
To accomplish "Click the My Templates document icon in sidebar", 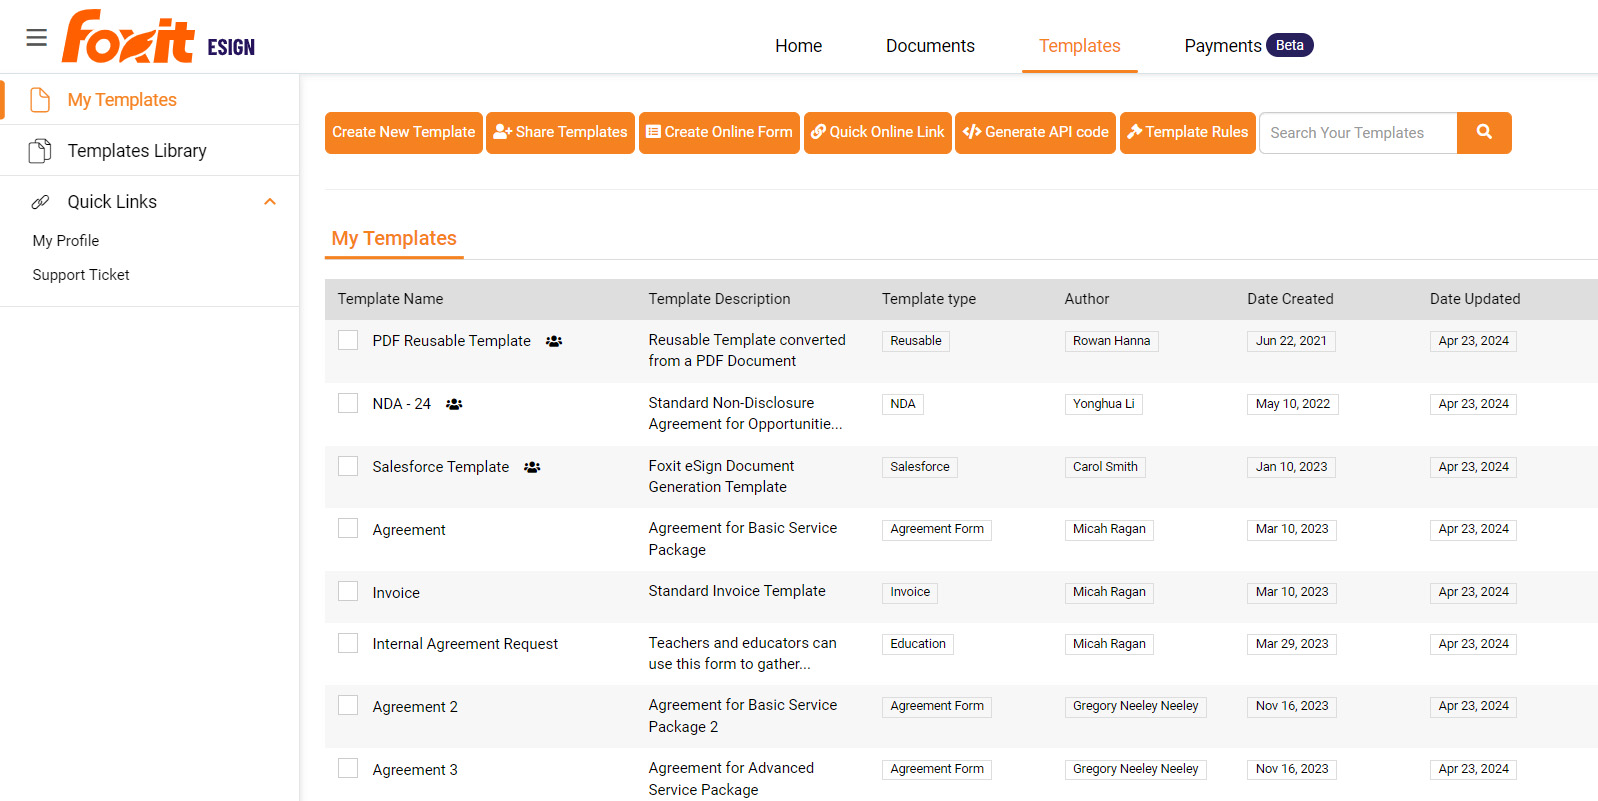I will [40, 100].
